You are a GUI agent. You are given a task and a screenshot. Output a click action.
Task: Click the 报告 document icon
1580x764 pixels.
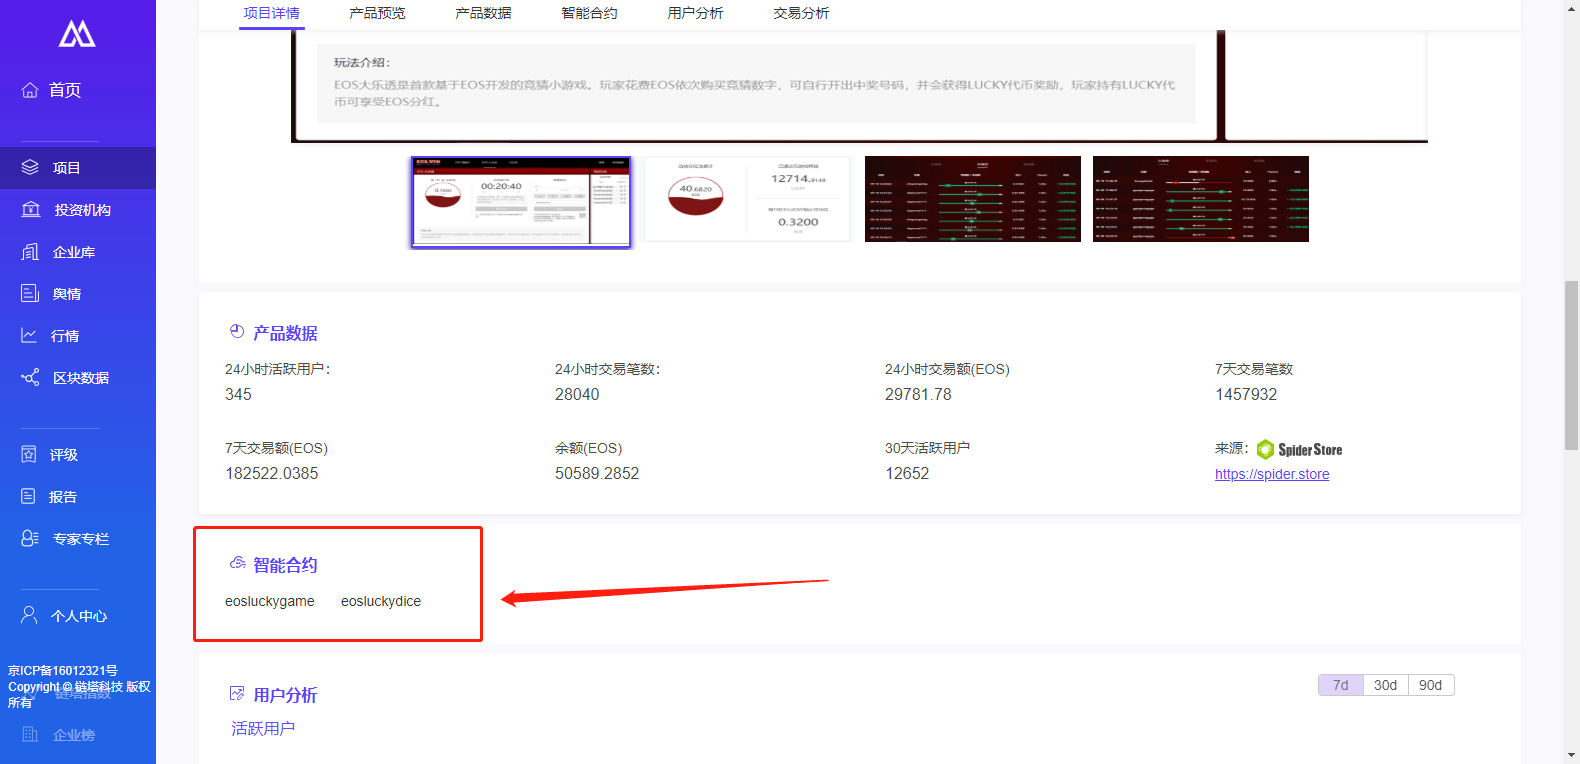pyautogui.click(x=28, y=496)
